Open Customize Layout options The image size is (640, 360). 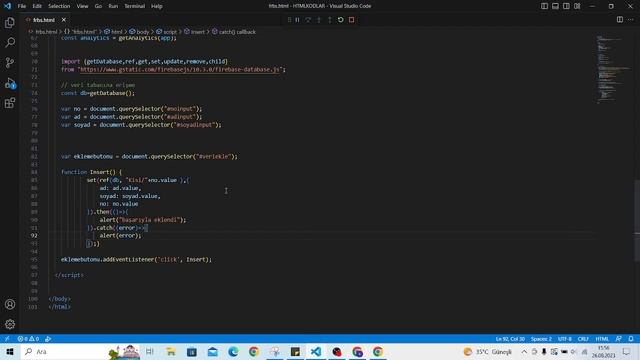[577, 6]
